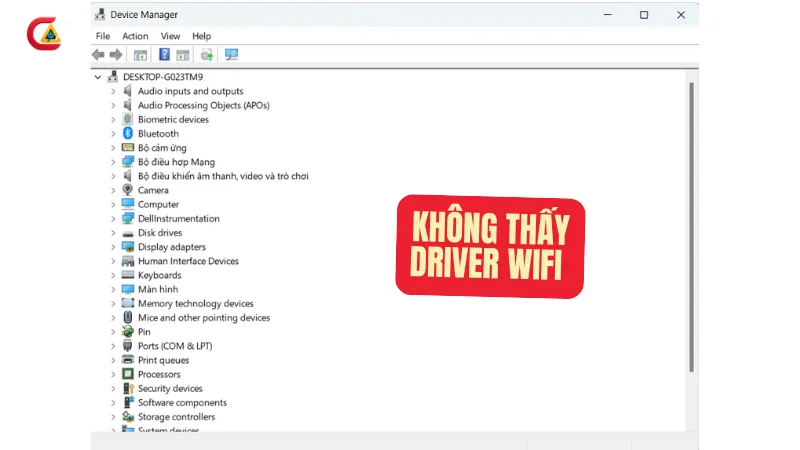Click the Print queues printer icon

(128, 360)
